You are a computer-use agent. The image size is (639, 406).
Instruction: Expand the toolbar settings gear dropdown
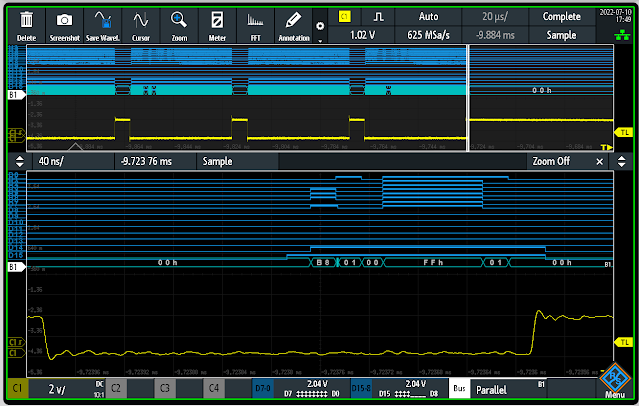pos(320,28)
